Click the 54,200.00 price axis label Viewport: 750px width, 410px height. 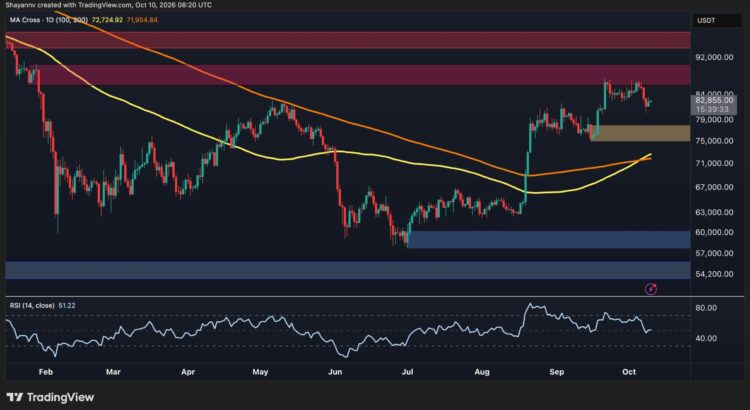[x=715, y=274]
